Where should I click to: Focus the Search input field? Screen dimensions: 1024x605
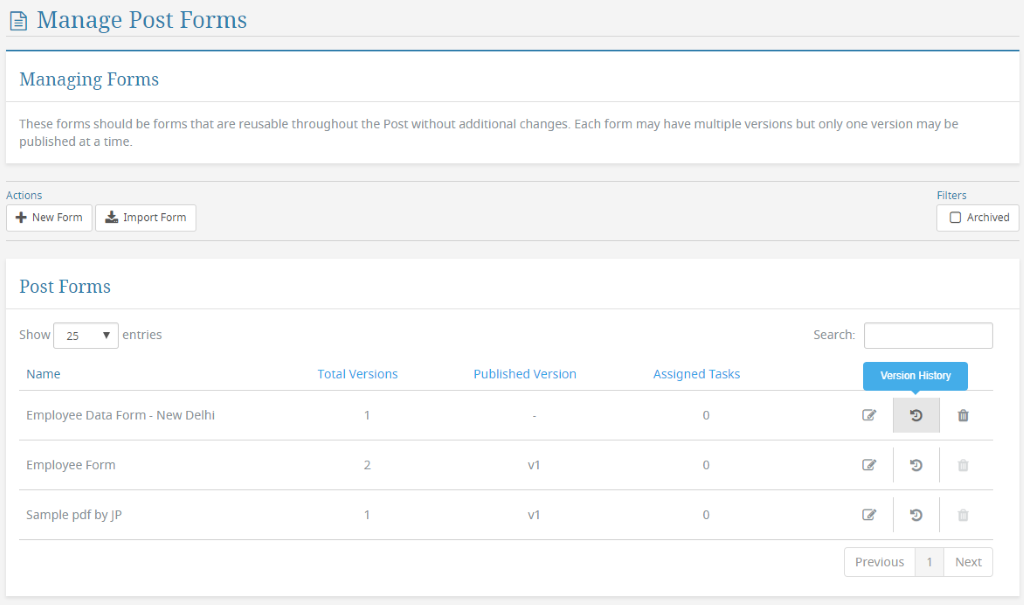(928, 335)
